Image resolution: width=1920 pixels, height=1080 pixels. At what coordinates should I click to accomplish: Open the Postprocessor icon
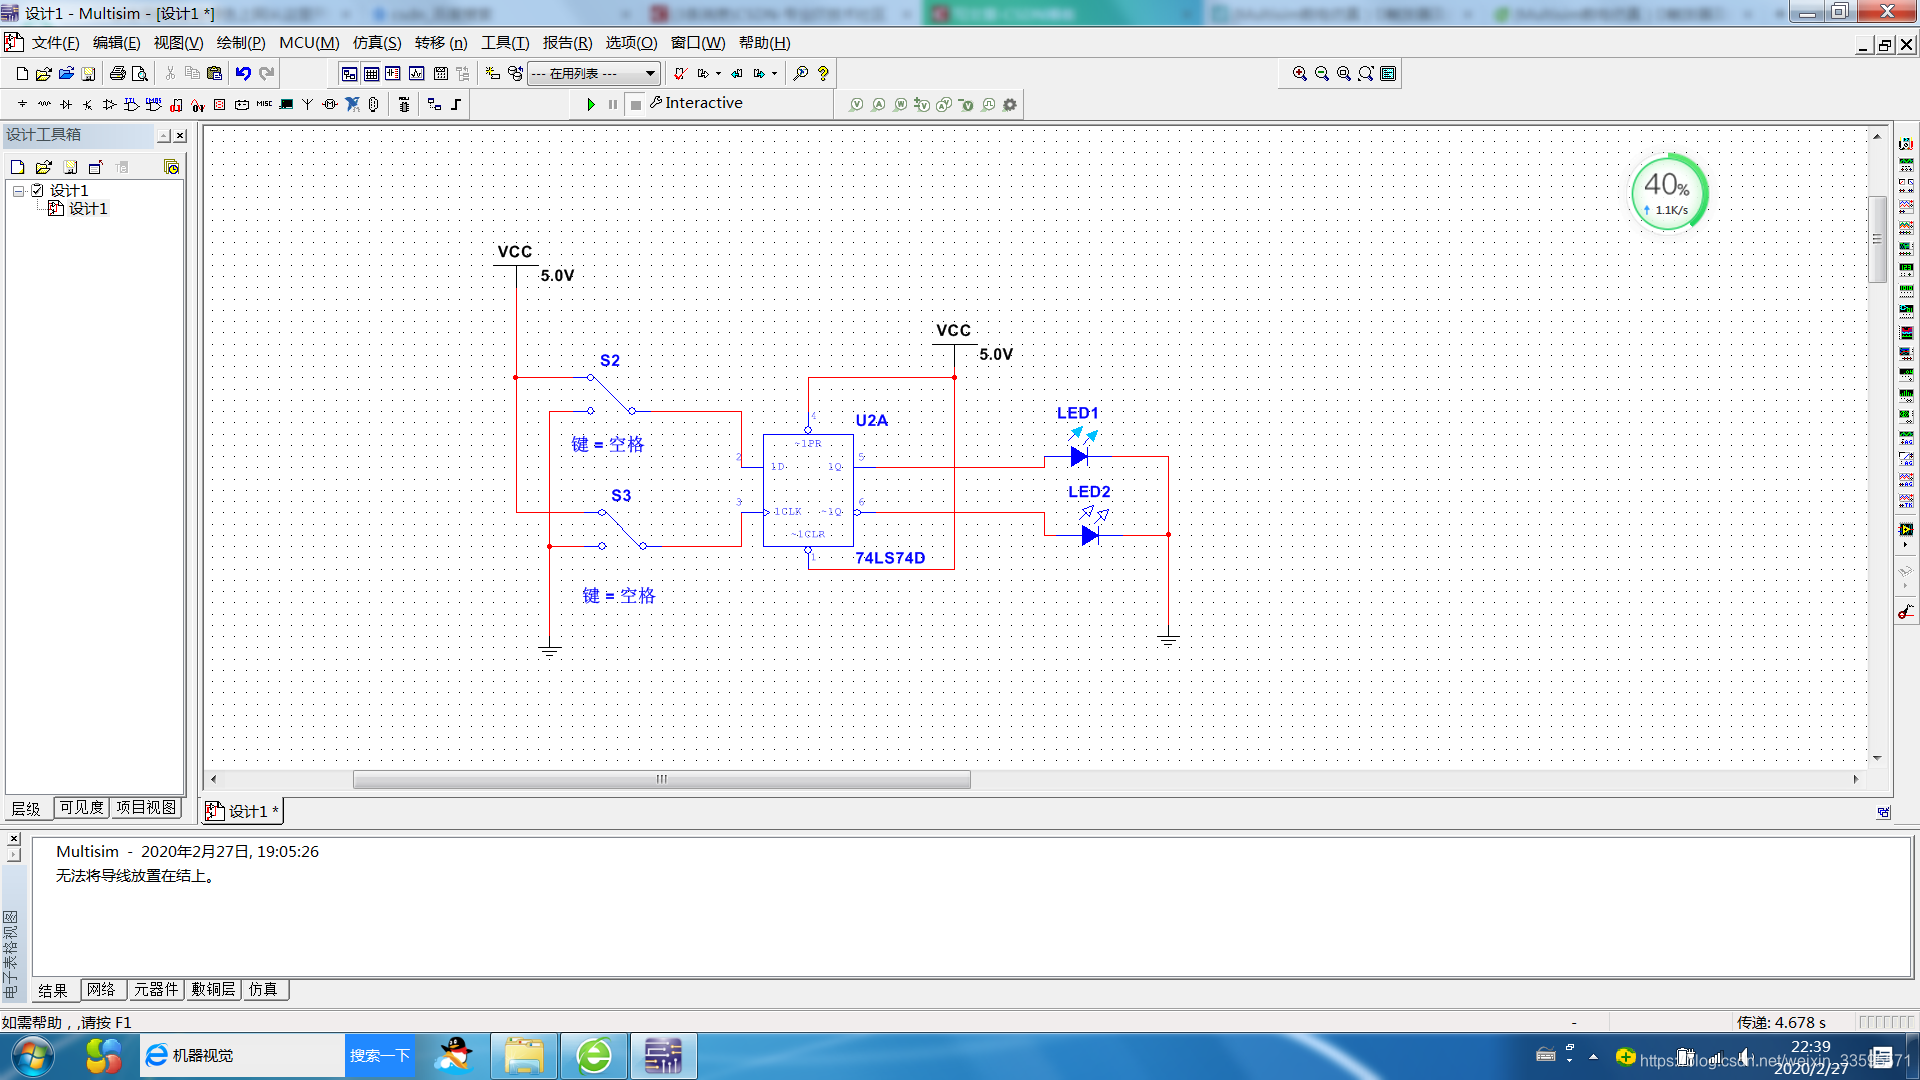(440, 74)
